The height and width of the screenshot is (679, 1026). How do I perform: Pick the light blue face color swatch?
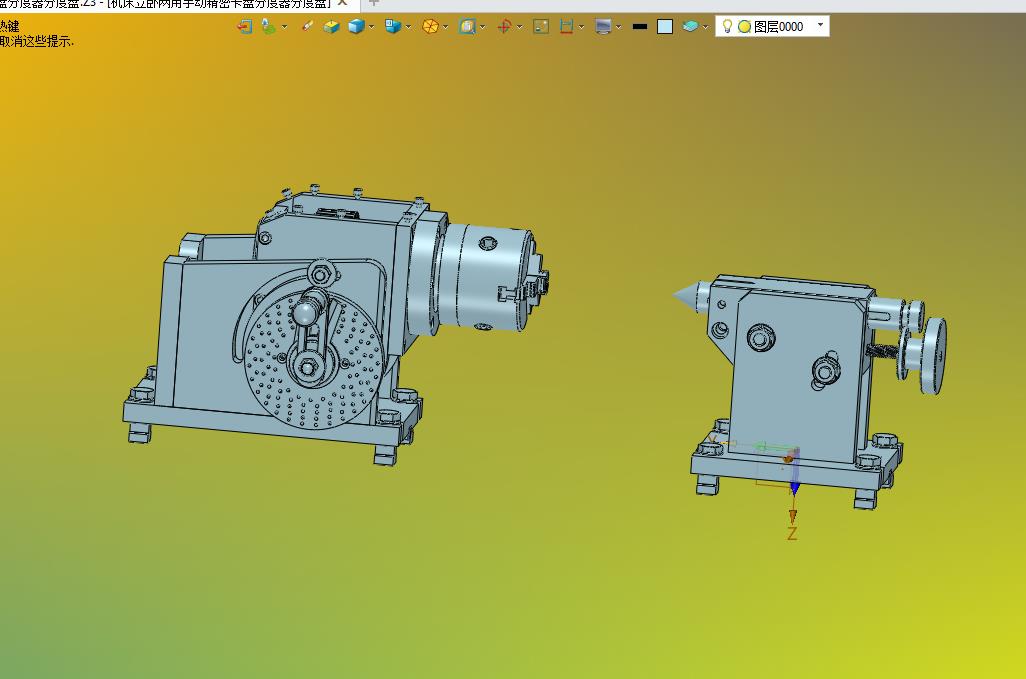pyautogui.click(x=665, y=27)
